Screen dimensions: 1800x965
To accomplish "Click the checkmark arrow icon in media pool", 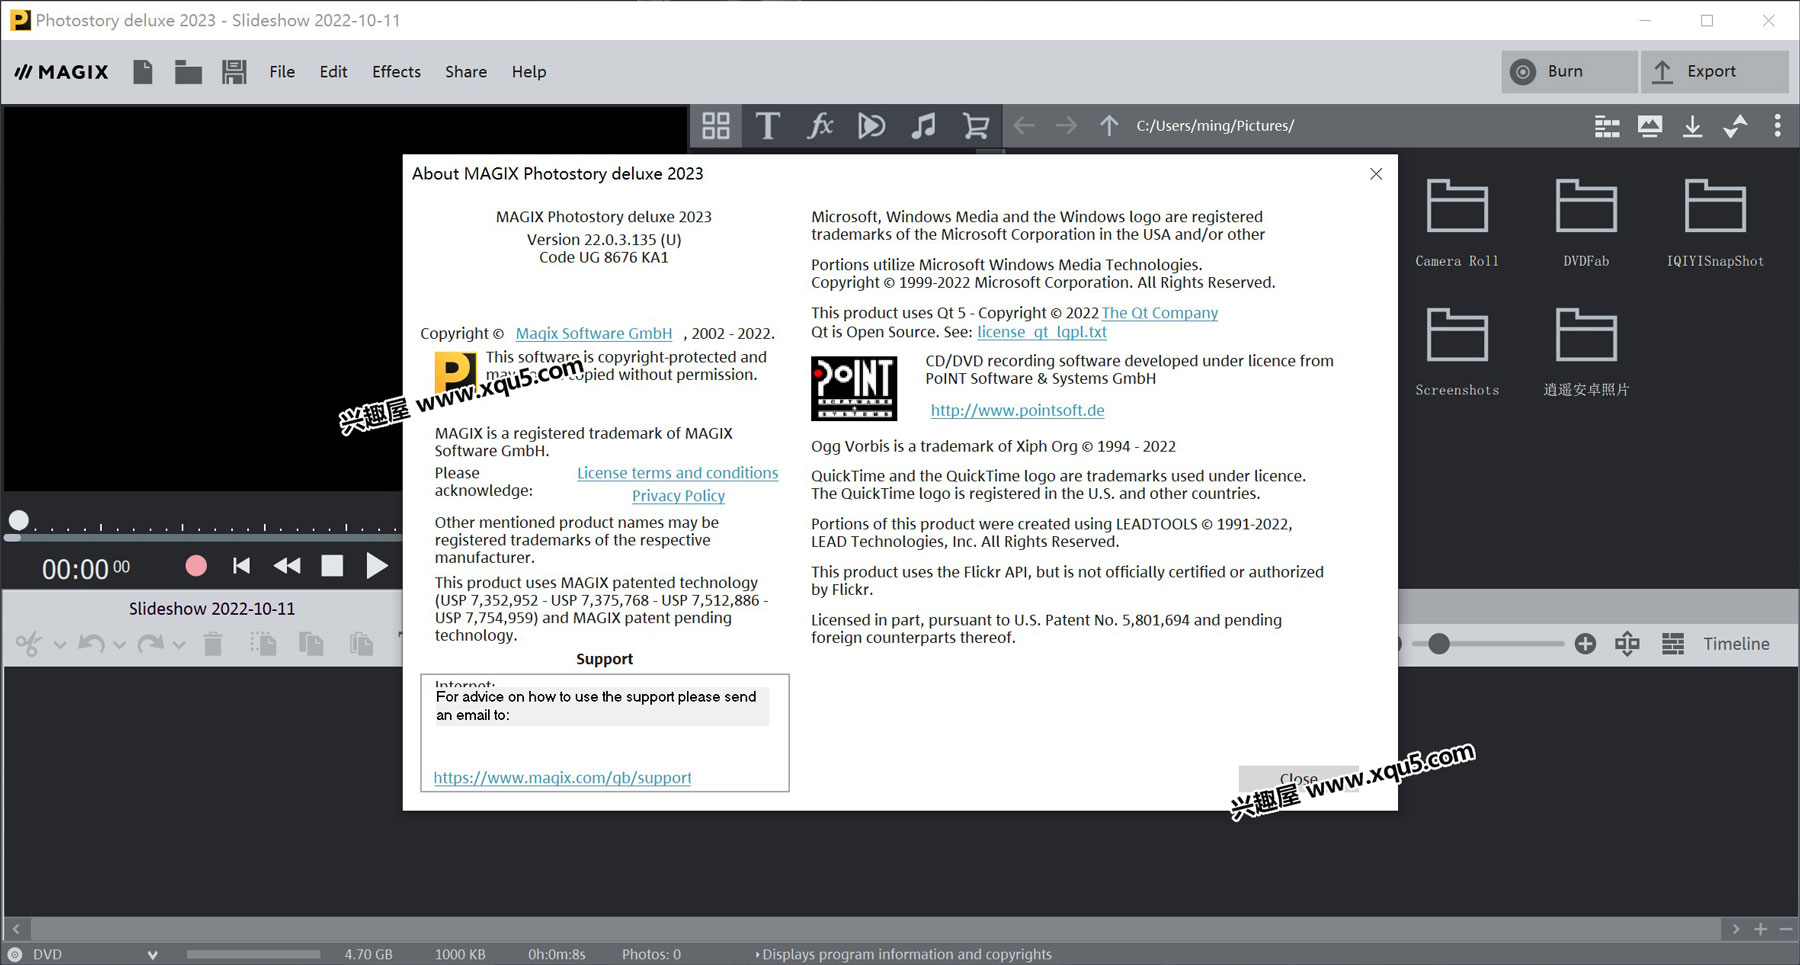I will [x=1735, y=126].
